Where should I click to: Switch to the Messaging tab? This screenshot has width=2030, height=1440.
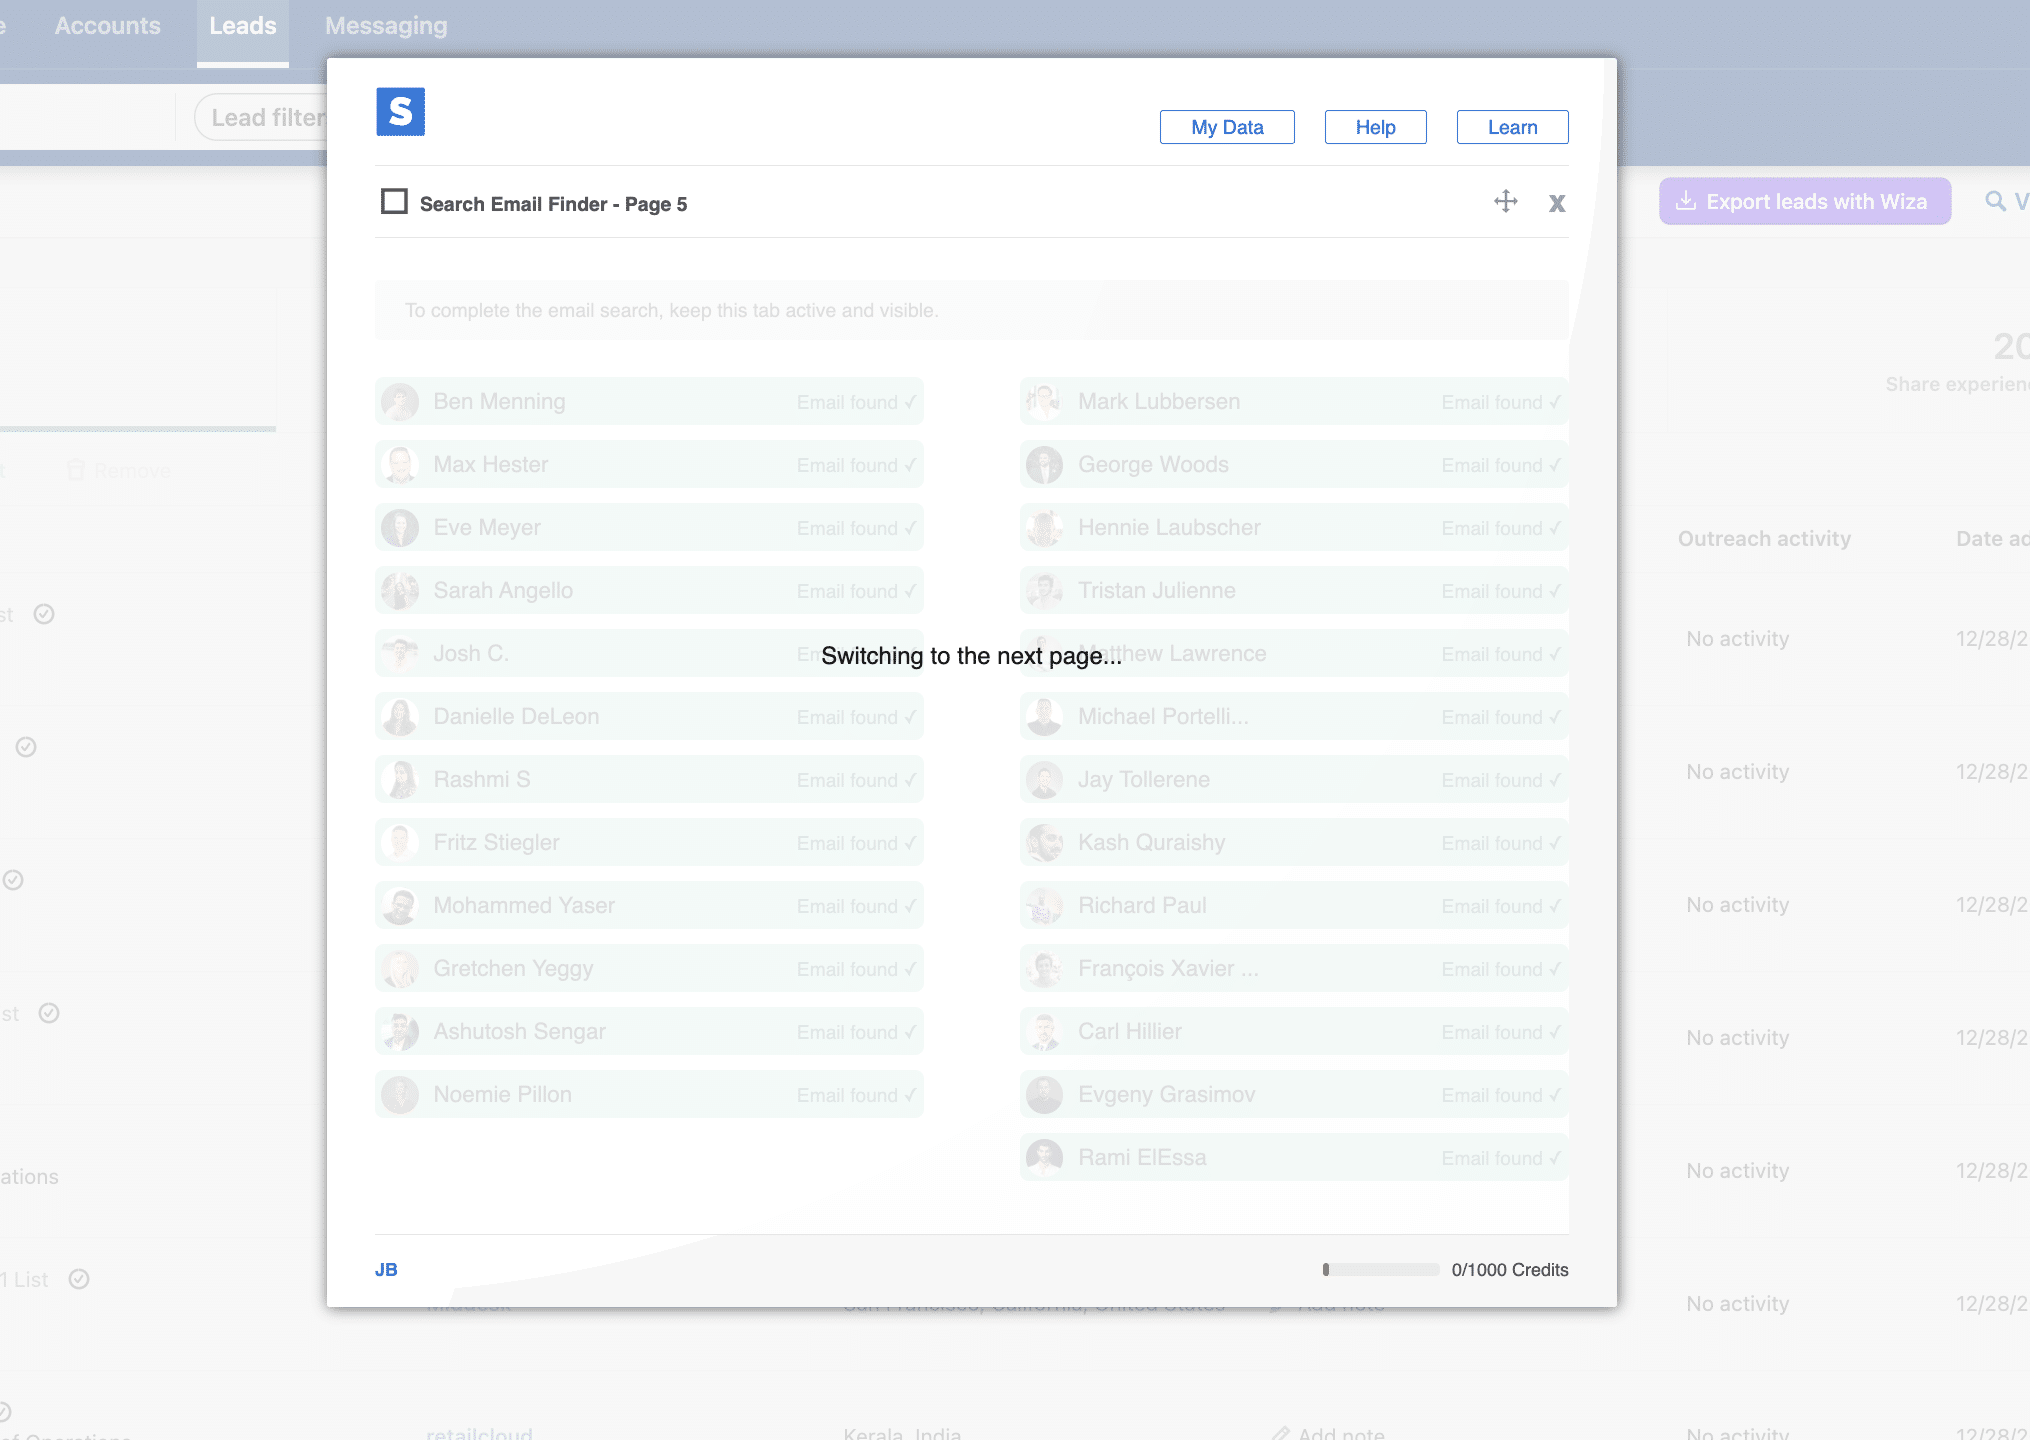click(385, 25)
